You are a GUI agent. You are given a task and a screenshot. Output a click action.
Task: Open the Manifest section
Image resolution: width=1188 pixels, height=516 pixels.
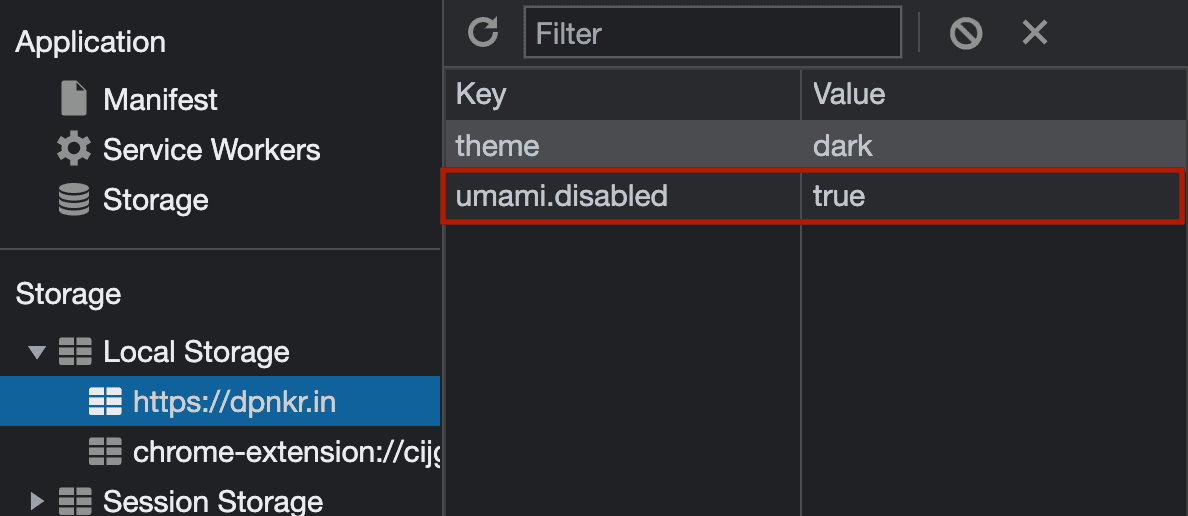[160, 99]
